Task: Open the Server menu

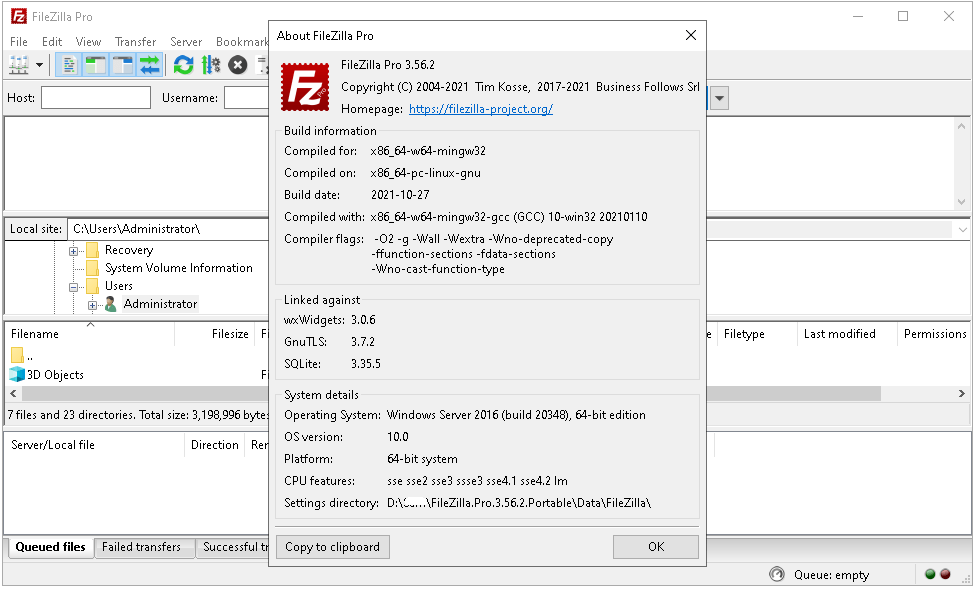Action: click(x=186, y=42)
